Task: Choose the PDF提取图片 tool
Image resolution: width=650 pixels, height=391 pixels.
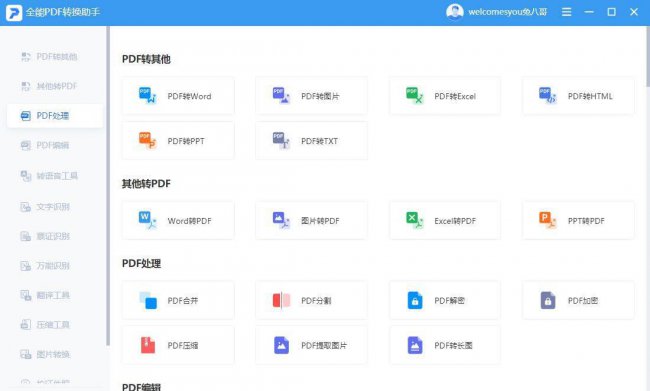Action: (311, 345)
